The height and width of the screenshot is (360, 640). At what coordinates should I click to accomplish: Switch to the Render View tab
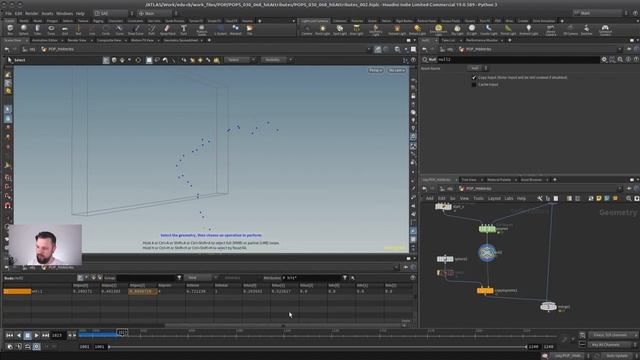point(77,40)
